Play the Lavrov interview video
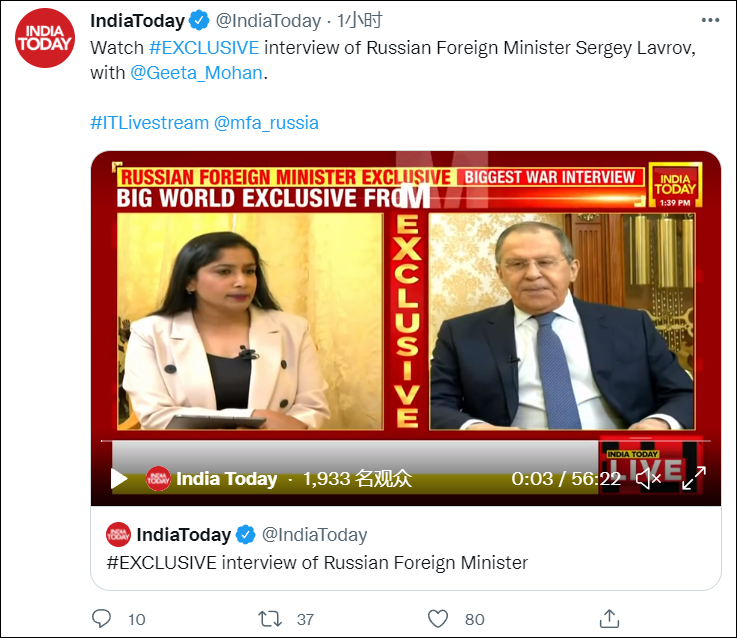The image size is (737, 638). pos(119,479)
